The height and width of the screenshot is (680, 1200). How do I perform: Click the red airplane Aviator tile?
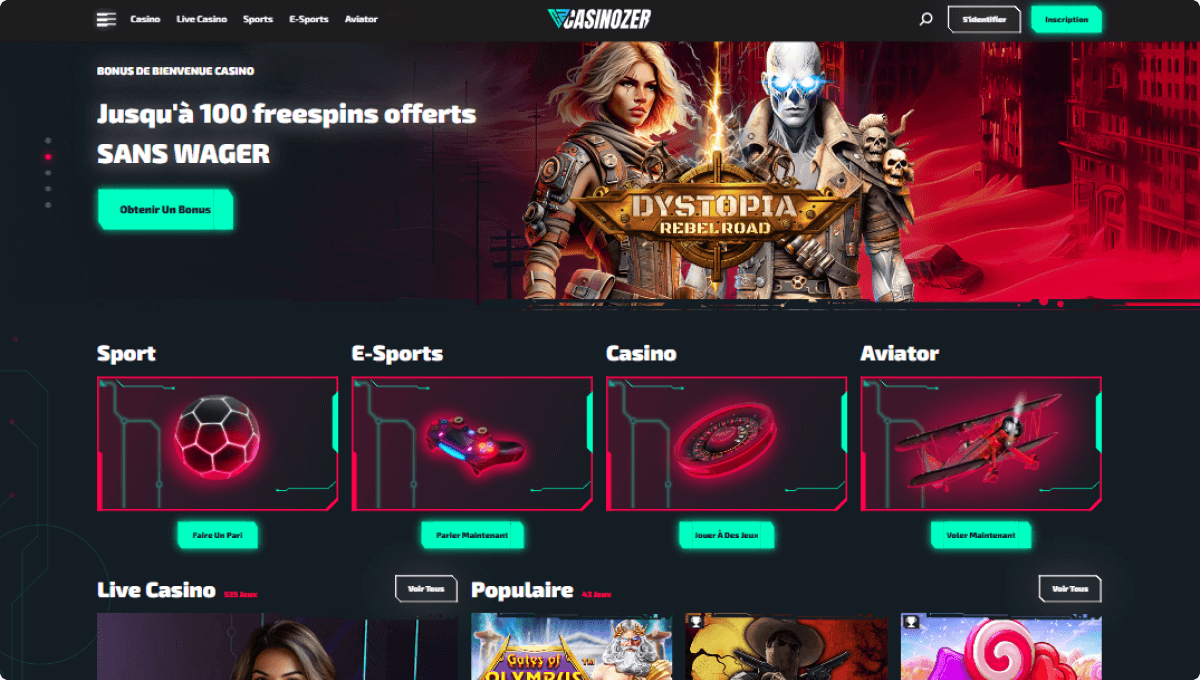981,443
